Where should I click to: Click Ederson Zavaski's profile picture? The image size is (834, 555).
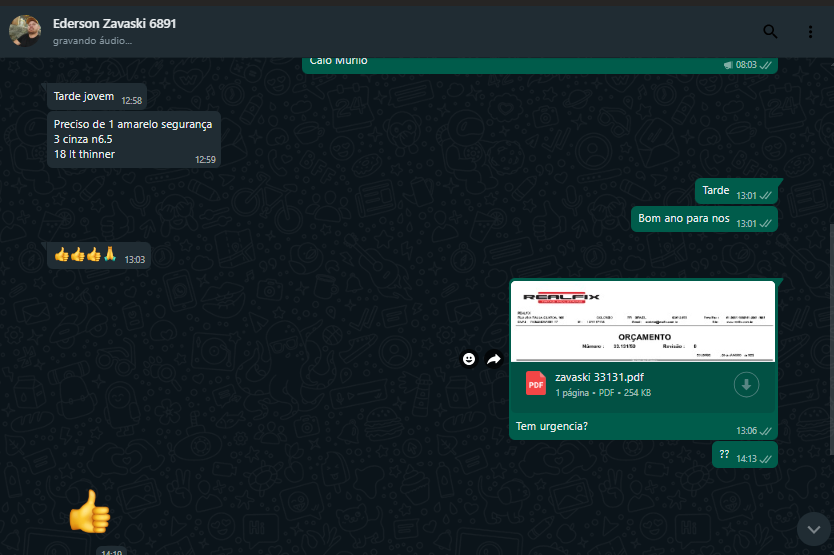(x=25, y=31)
